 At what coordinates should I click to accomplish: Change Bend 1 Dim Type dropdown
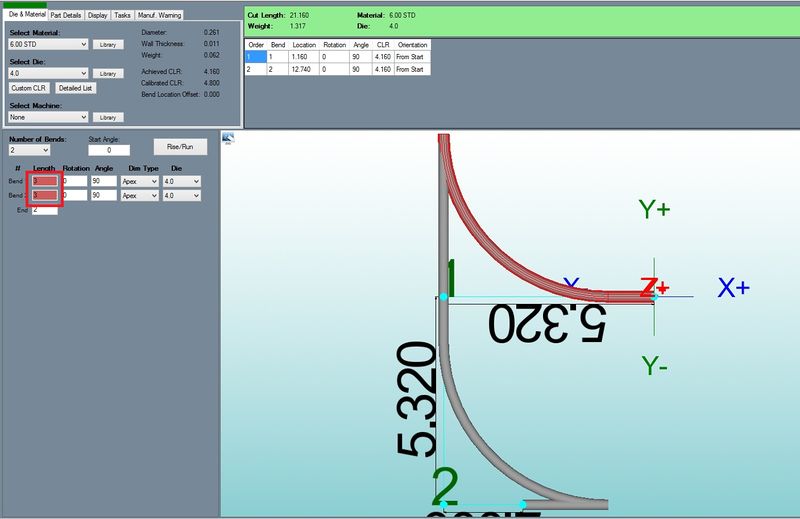click(139, 181)
